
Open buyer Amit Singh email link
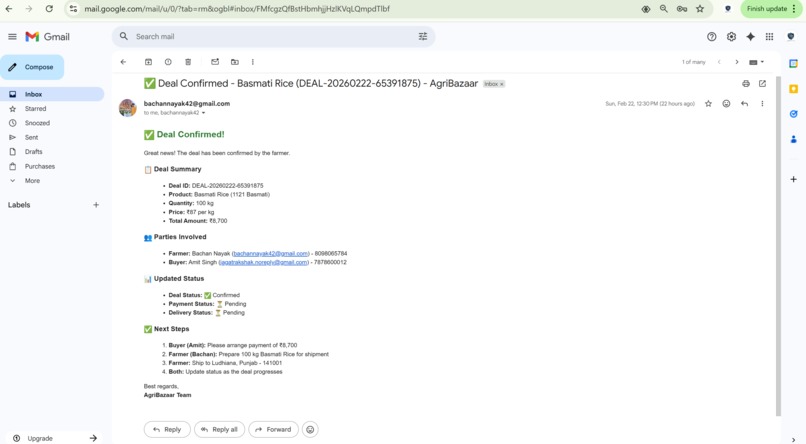point(264,262)
